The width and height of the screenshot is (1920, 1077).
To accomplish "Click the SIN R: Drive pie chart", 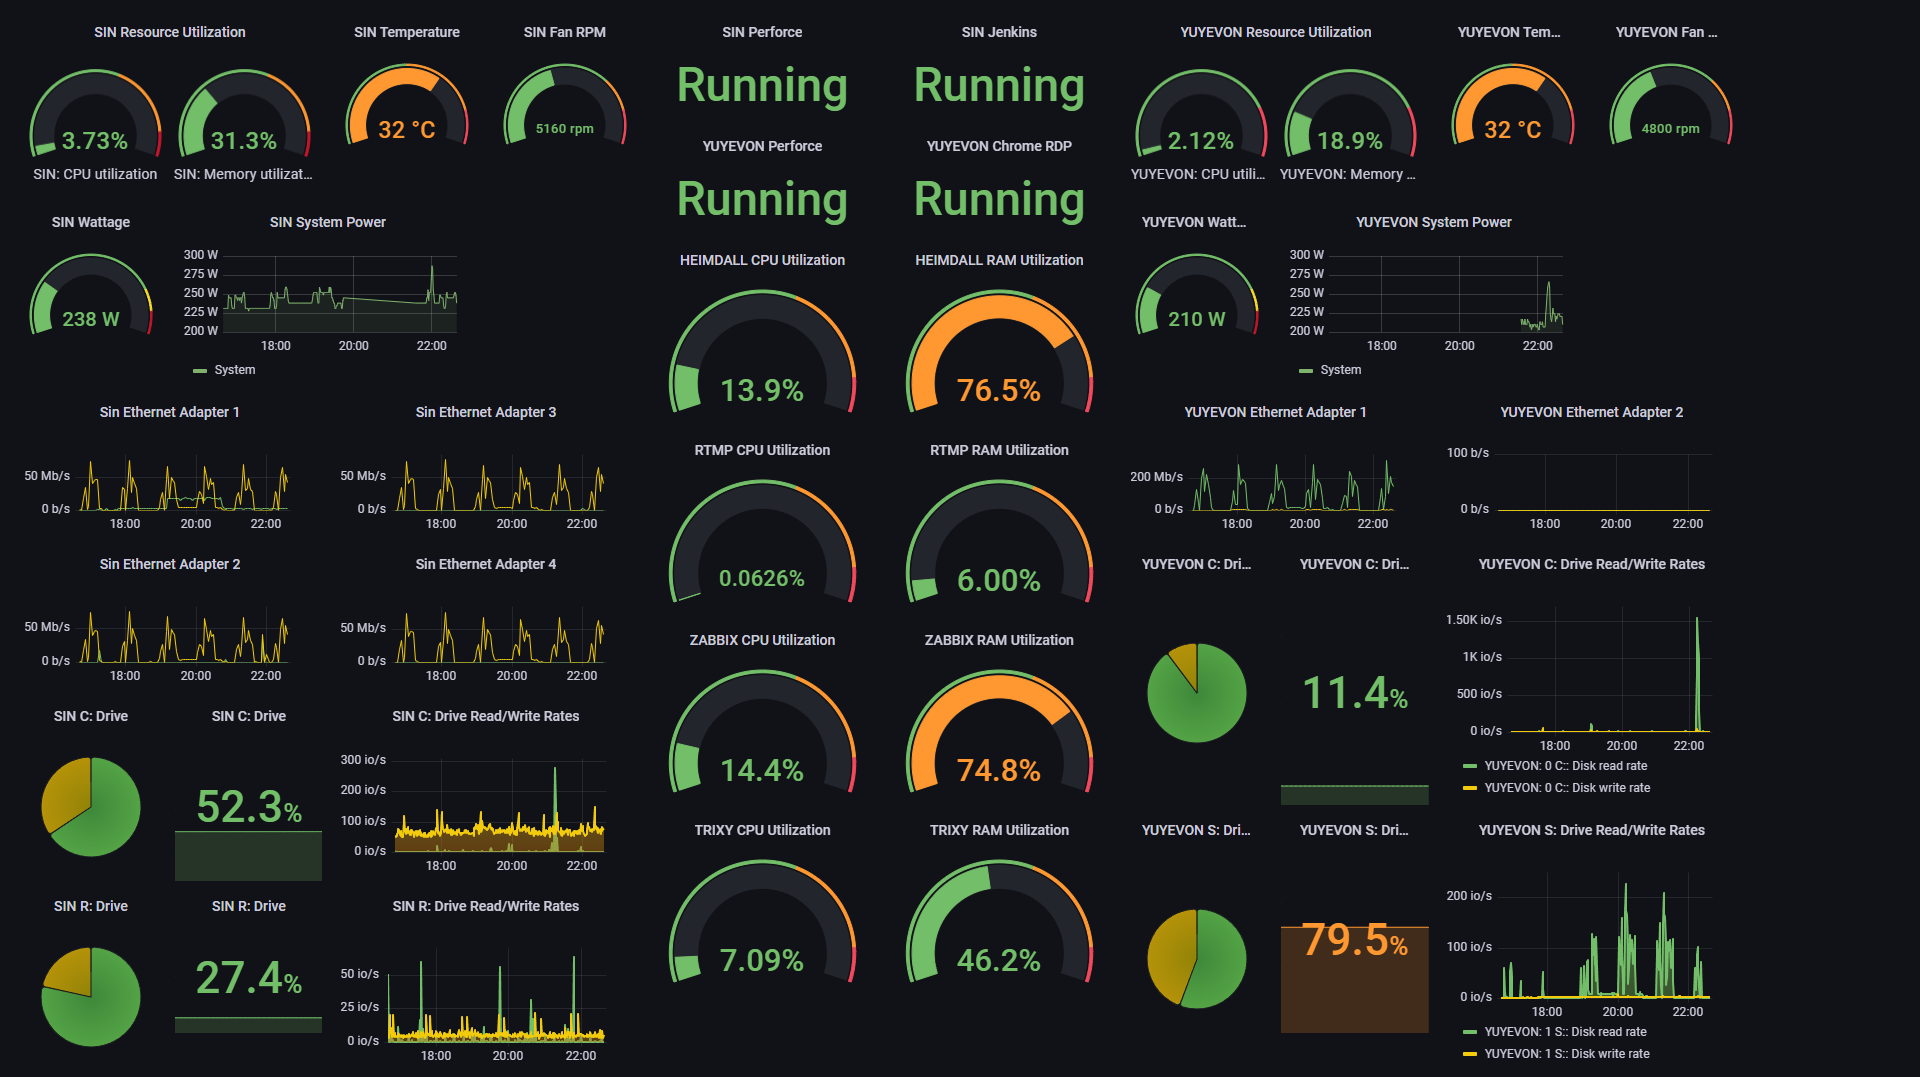I will click(x=91, y=997).
